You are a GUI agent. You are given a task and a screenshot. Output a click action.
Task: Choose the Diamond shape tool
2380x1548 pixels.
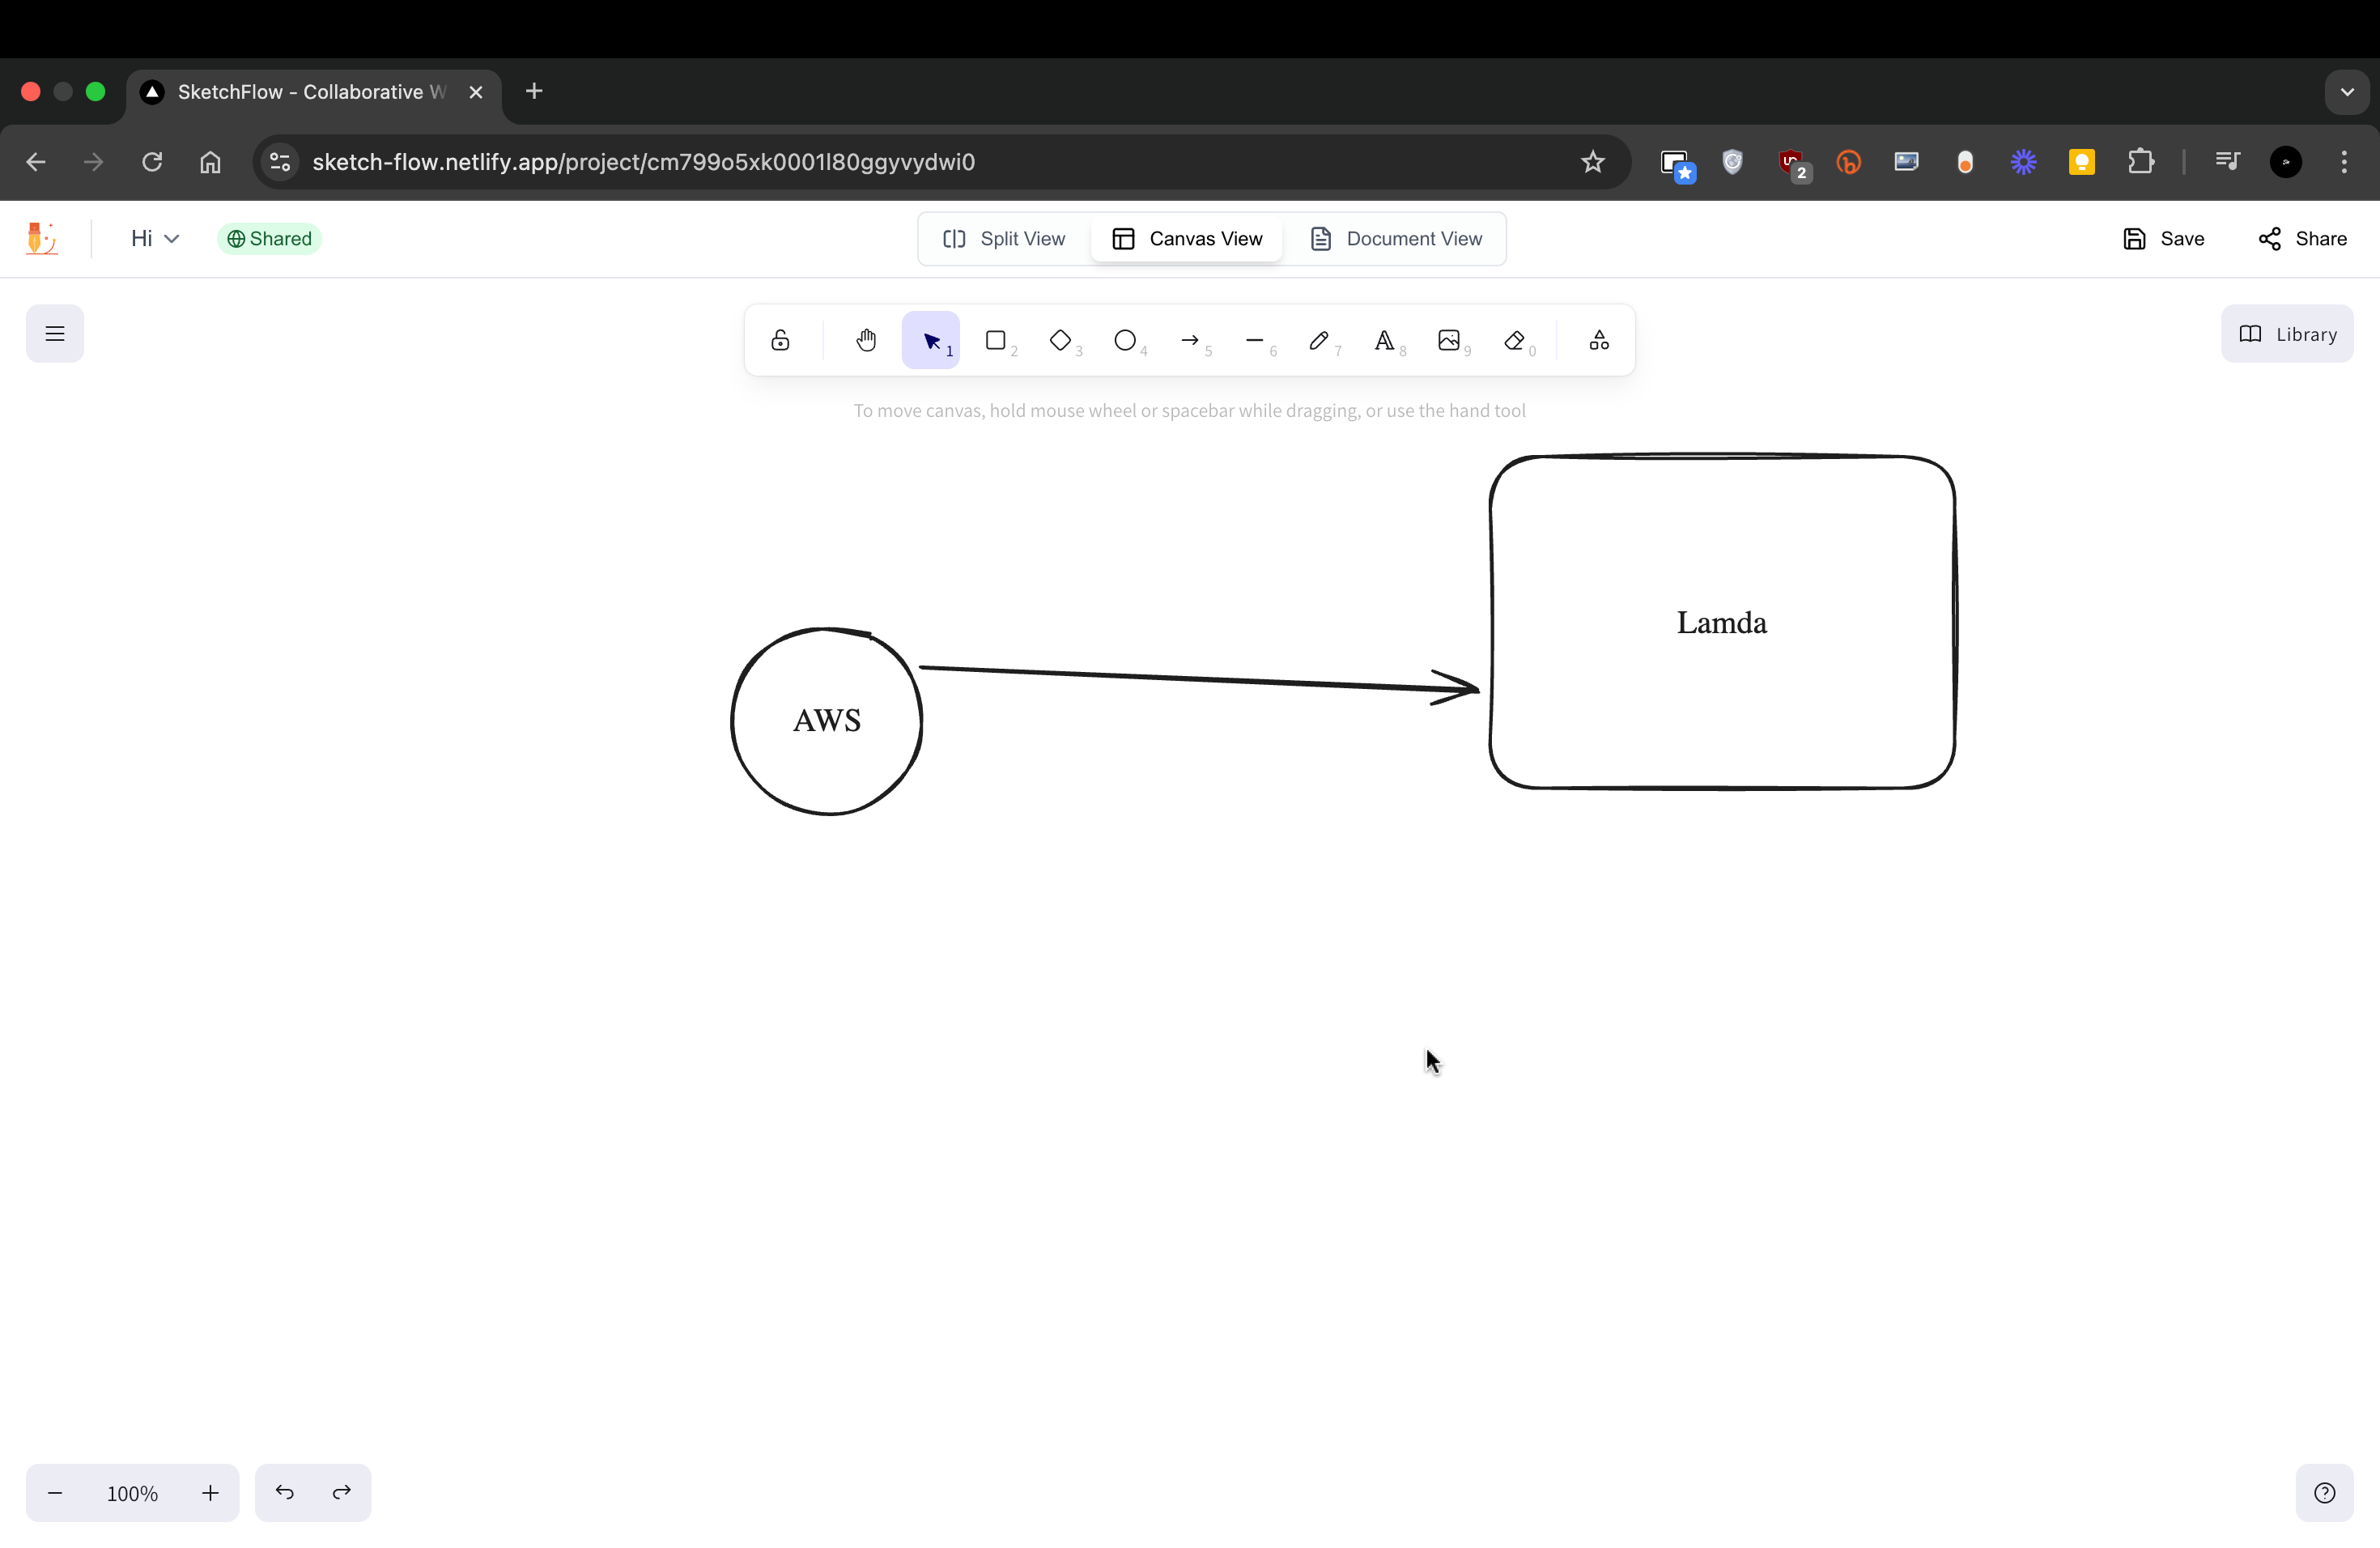click(1061, 341)
